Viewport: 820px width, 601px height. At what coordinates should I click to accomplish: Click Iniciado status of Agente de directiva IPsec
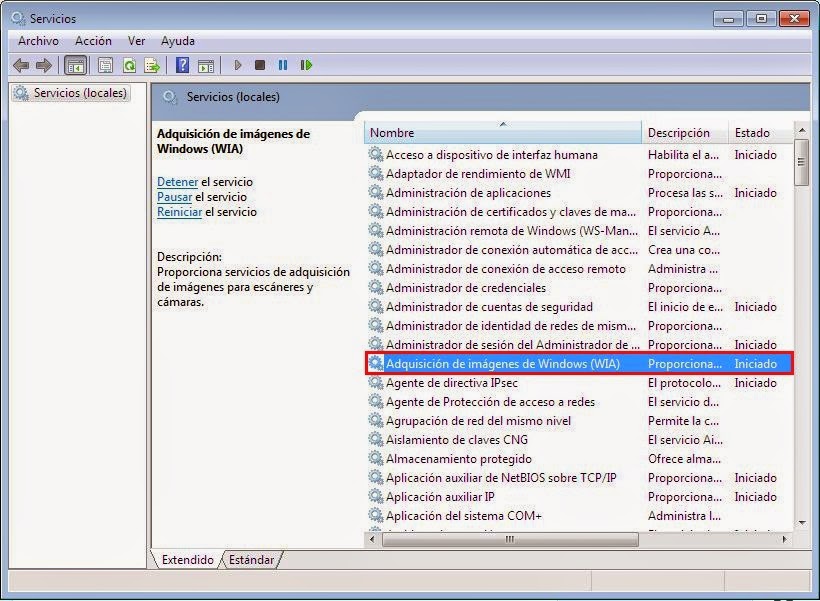point(755,383)
